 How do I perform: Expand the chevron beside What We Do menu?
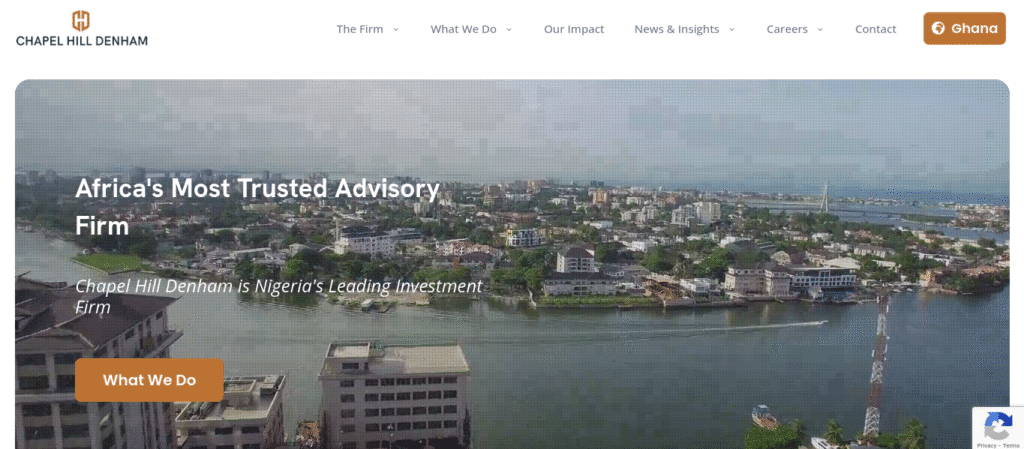(x=509, y=29)
